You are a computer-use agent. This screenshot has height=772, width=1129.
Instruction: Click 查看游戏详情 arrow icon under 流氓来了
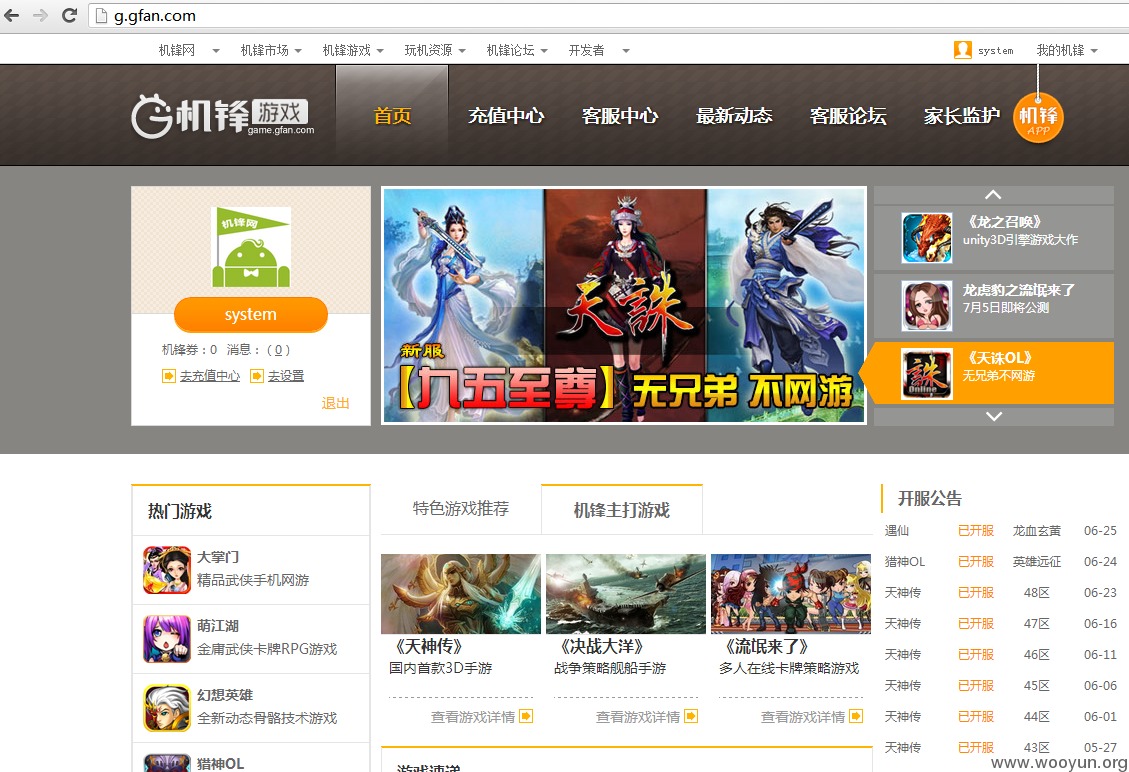(856, 717)
